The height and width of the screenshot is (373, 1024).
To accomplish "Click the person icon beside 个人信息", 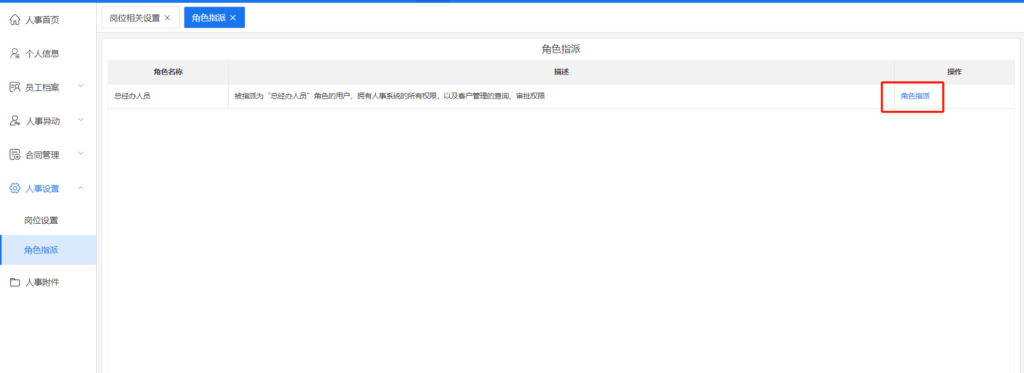I will [14, 54].
